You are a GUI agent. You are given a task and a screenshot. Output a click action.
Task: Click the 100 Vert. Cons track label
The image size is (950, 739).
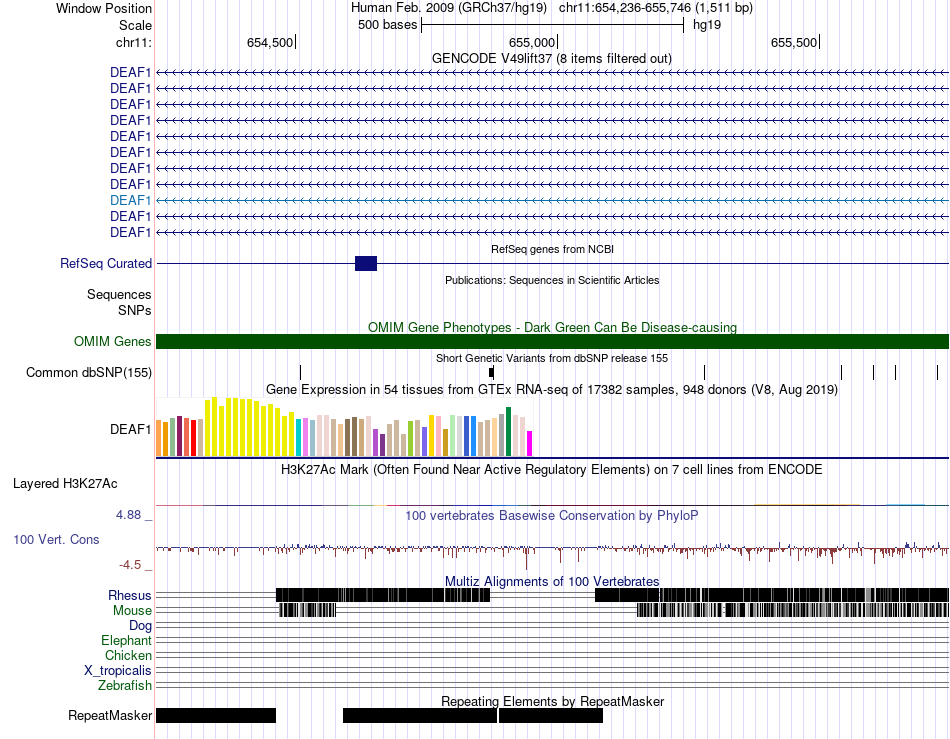(x=56, y=539)
